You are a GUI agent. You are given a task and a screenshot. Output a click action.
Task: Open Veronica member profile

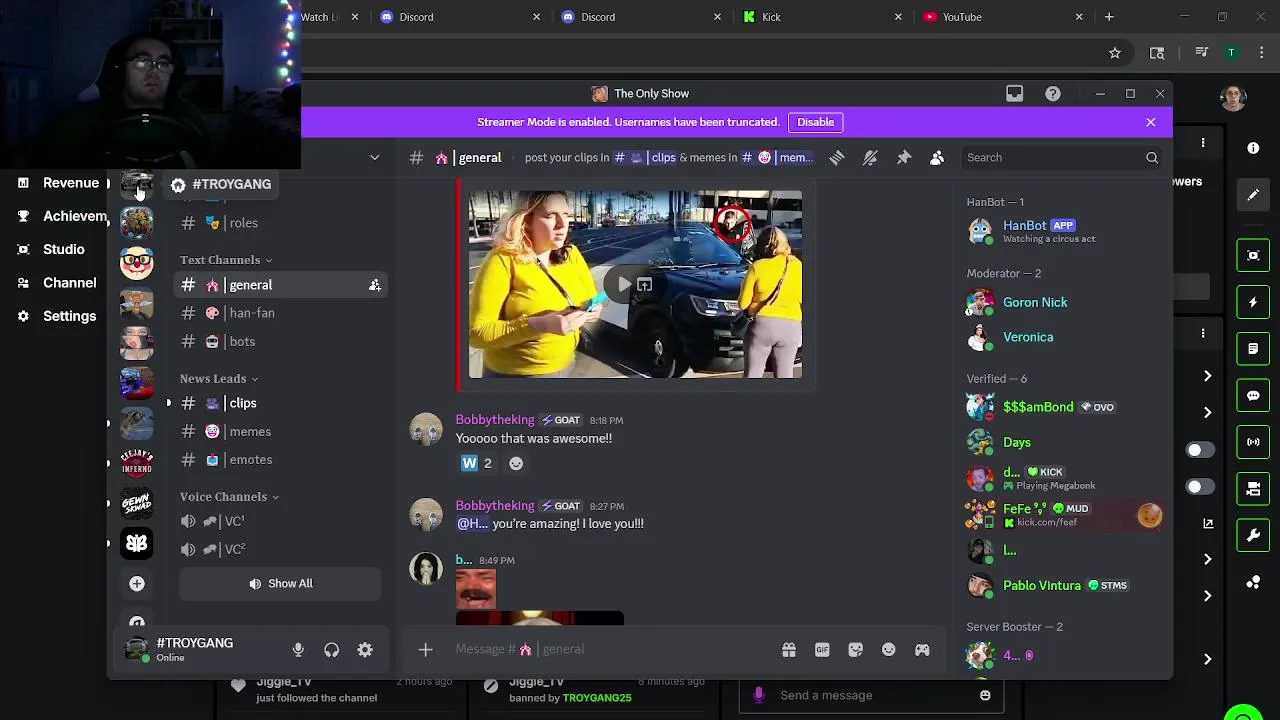pos(1062,337)
